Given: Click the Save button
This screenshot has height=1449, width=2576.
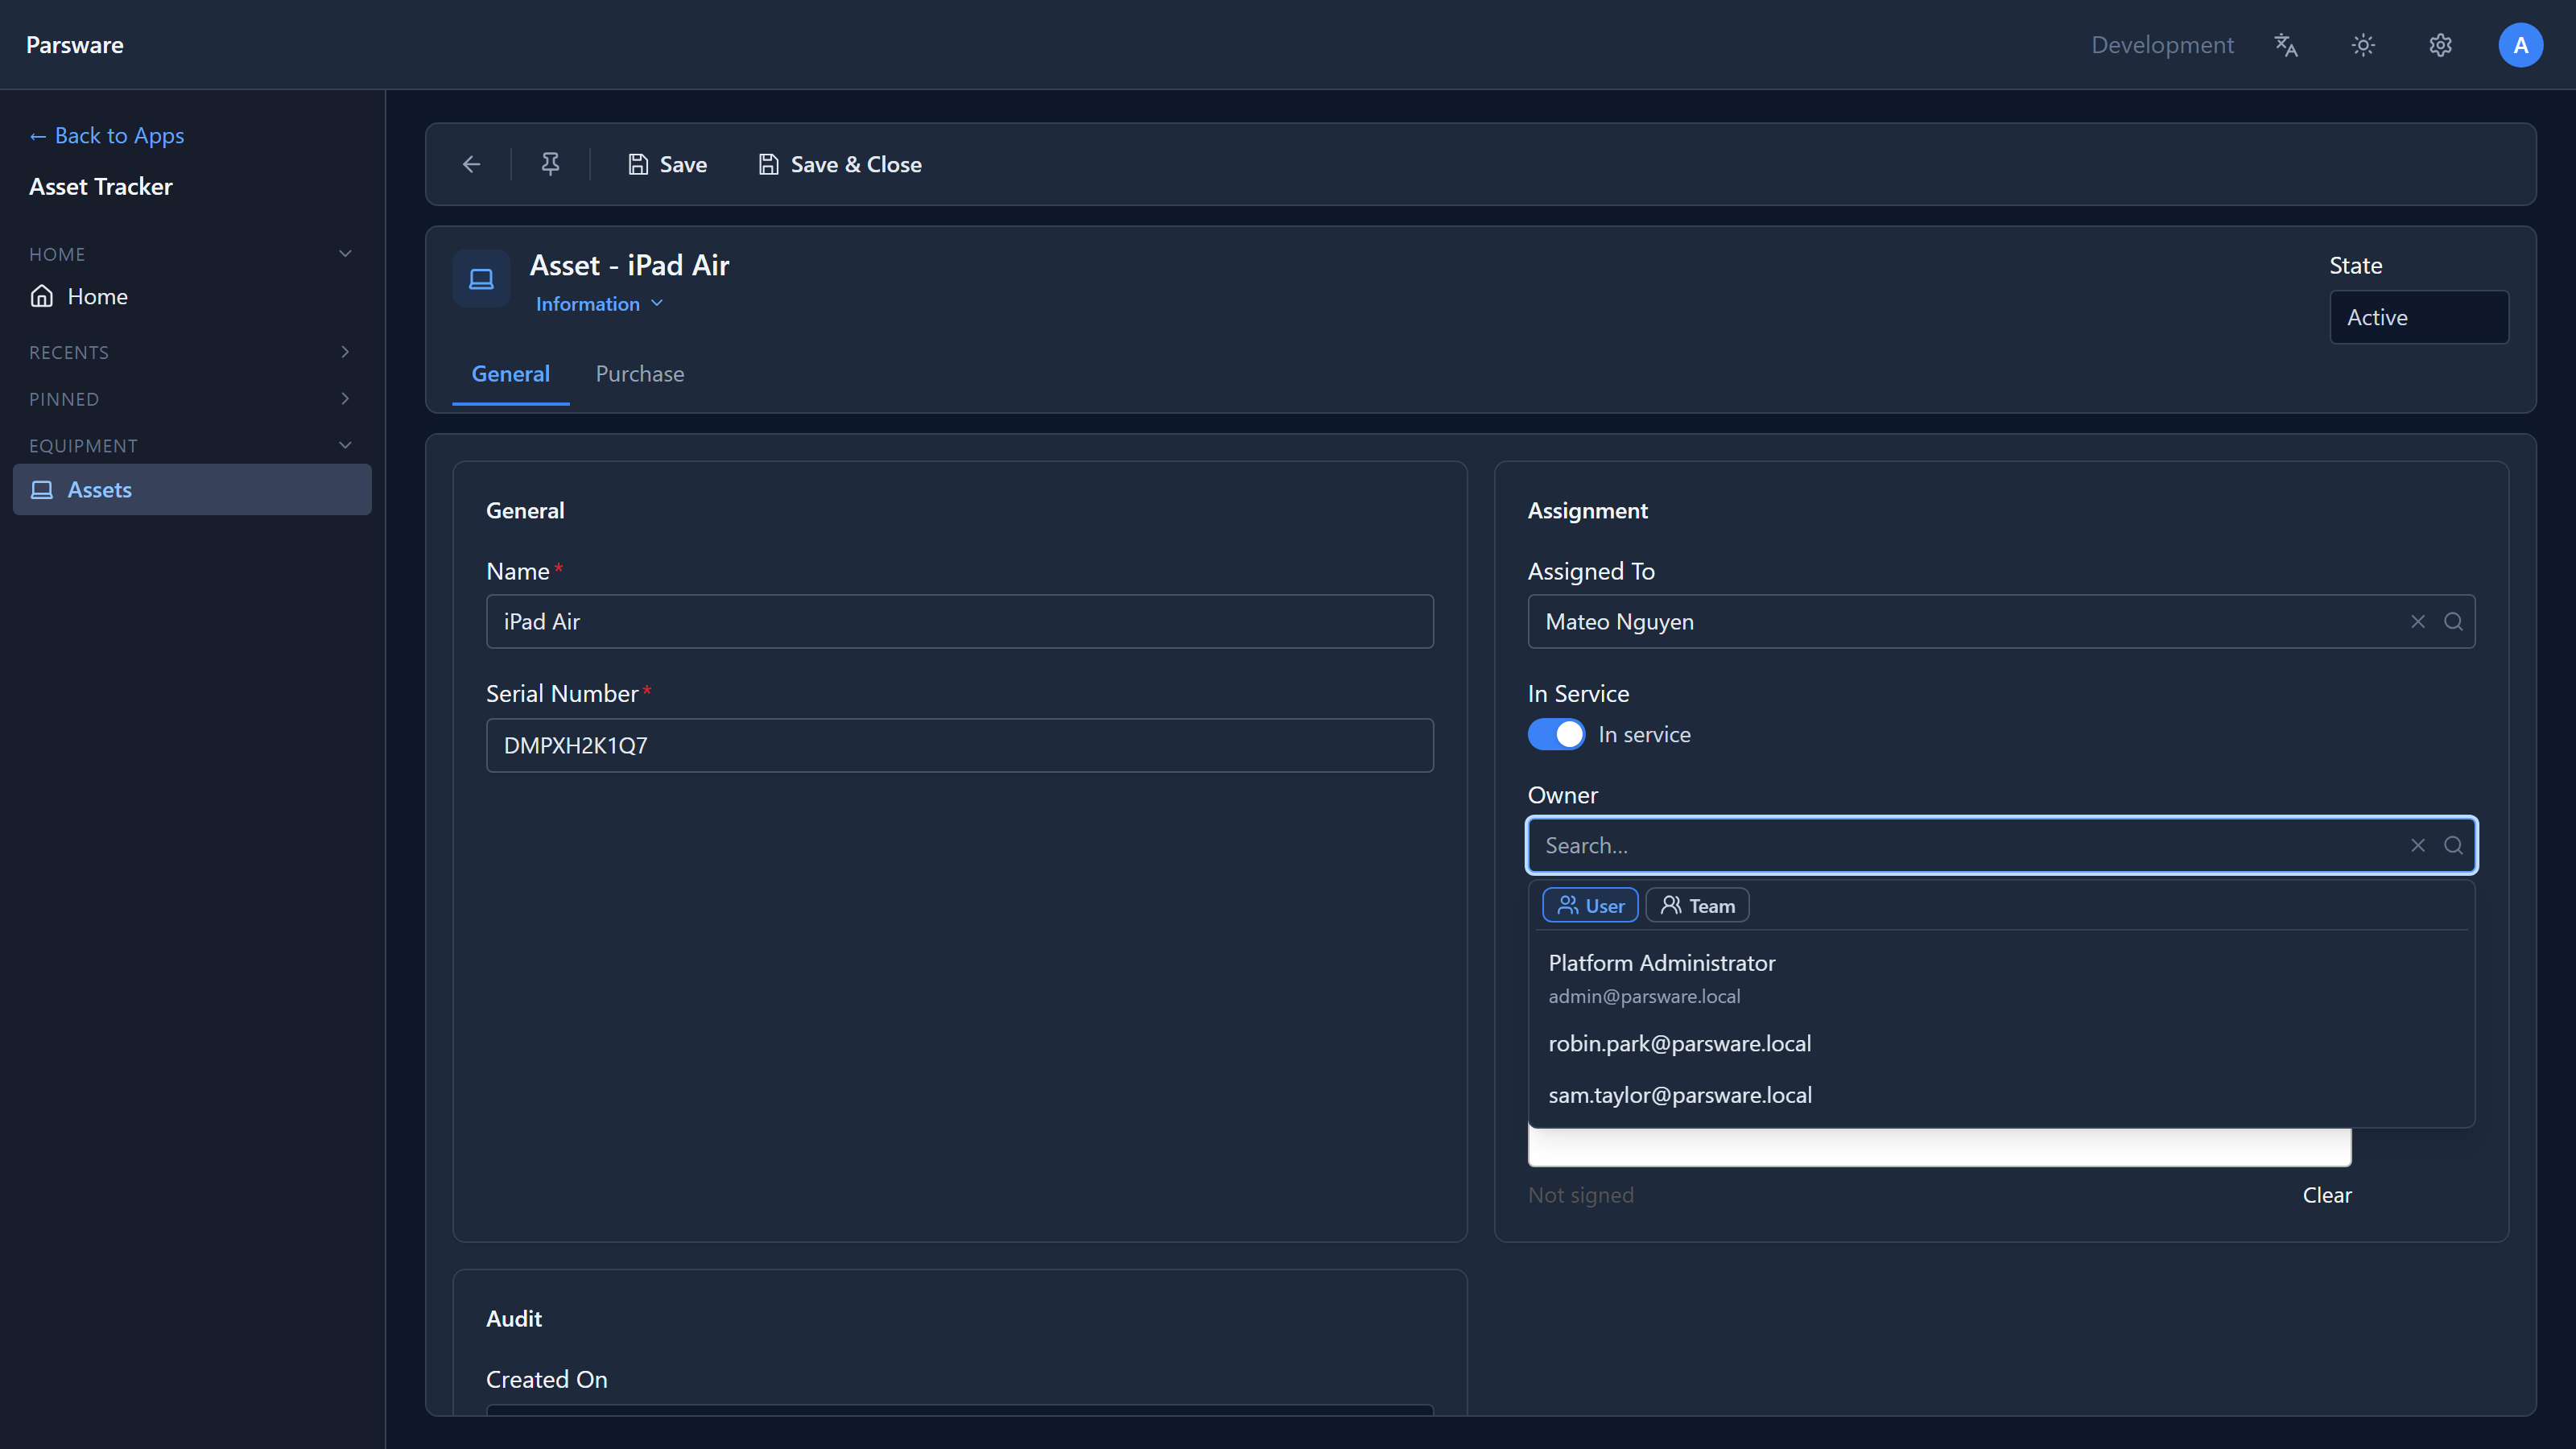Looking at the screenshot, I should [667, 164].
